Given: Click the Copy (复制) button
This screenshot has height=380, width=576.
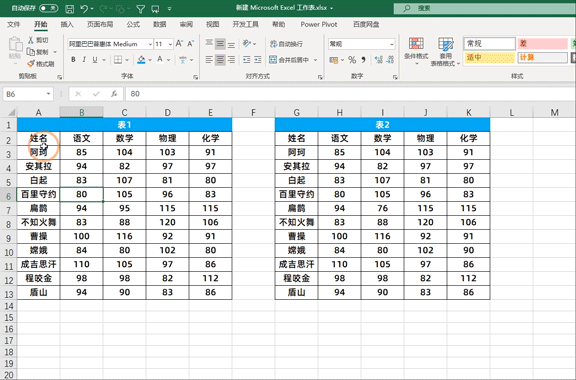Looking at the screenshot, I should tap(38, 52).
